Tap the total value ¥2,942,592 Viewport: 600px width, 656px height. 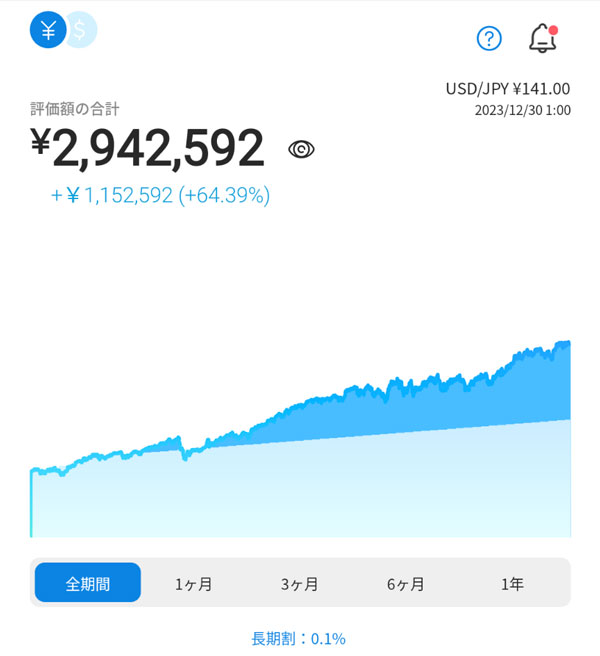tap(148, 149)
